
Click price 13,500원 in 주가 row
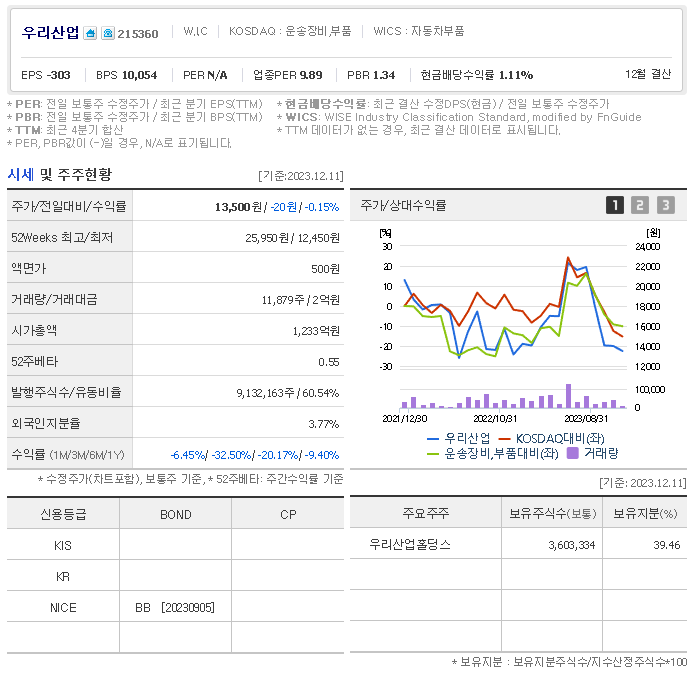tap(238, 207)
